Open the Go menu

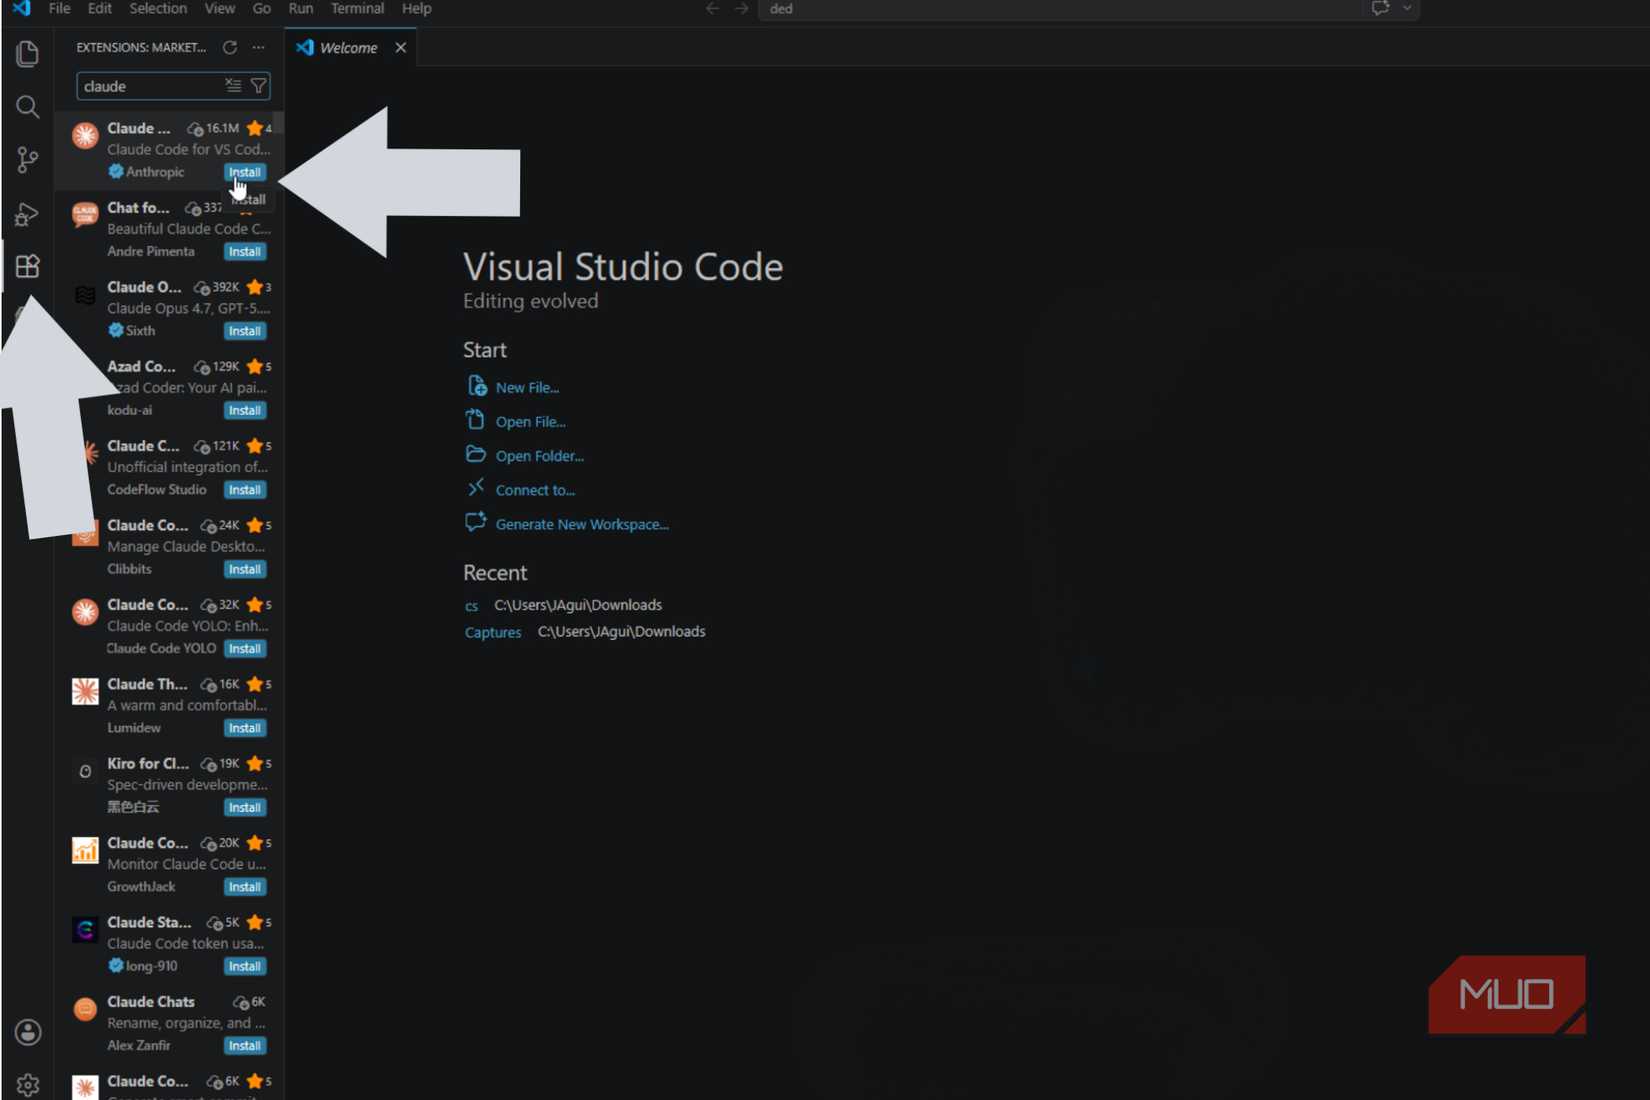262,8
